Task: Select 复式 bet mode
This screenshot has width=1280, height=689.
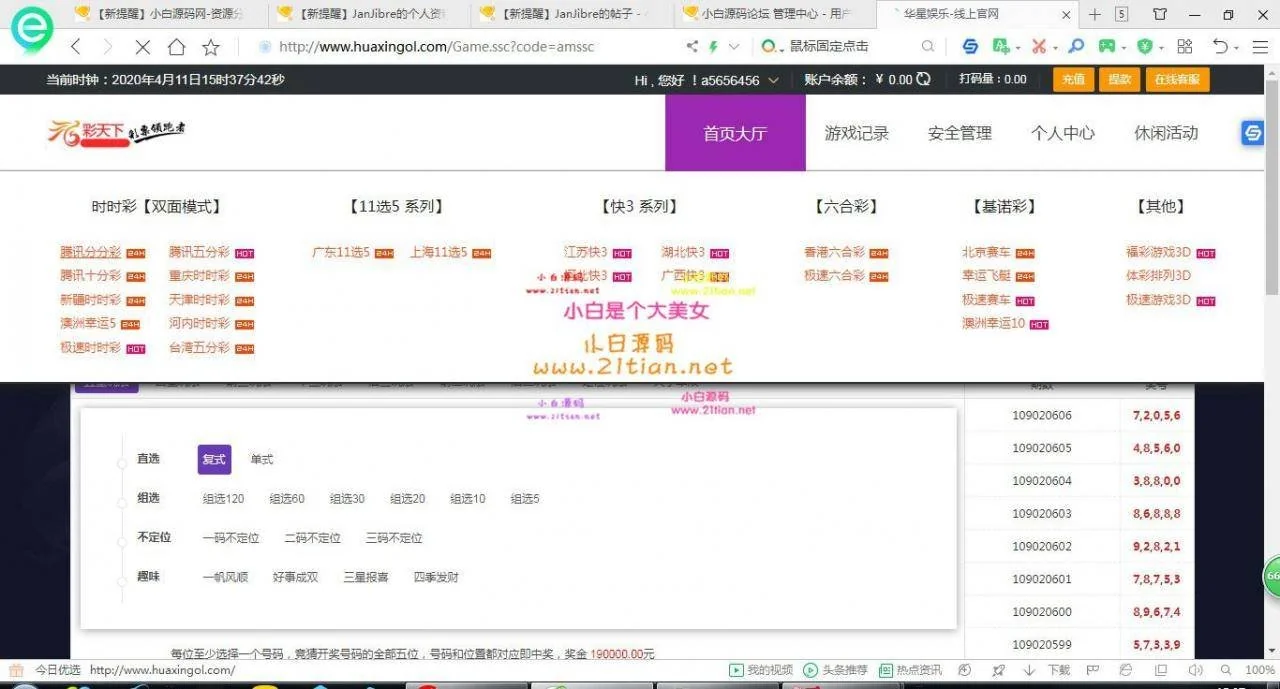Action: (214, 459)
